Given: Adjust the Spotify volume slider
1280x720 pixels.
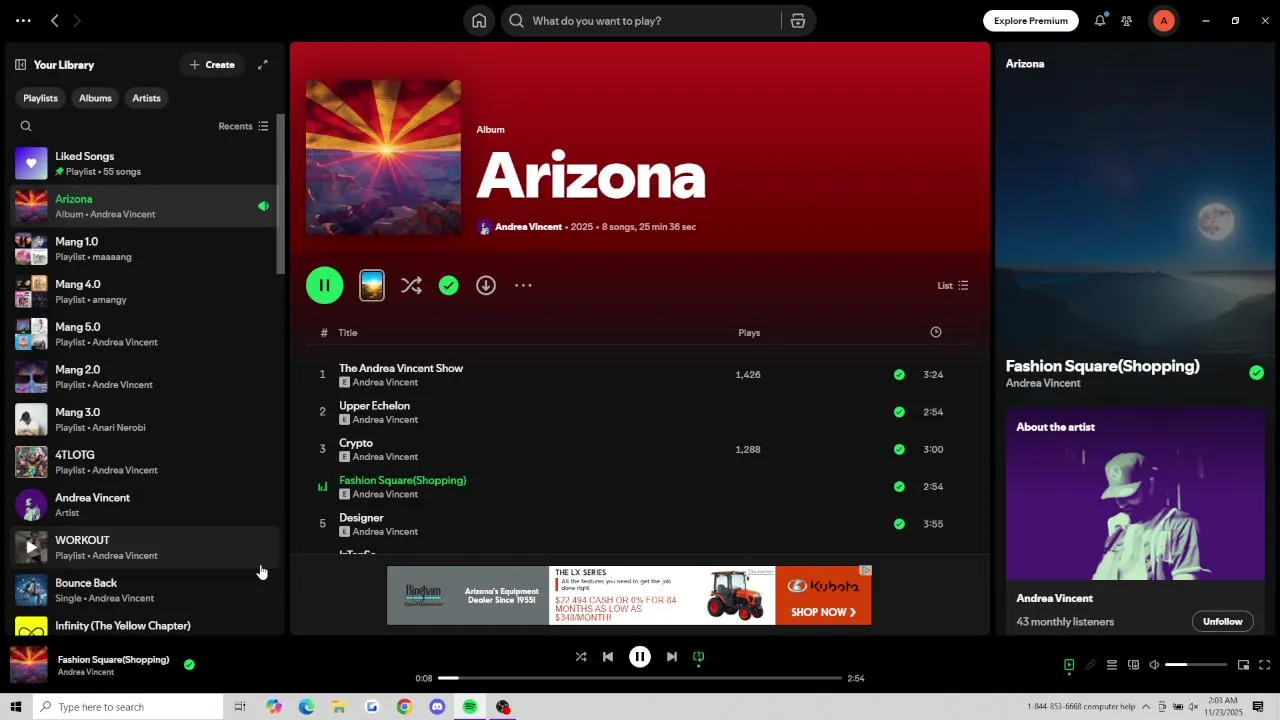Looking at the screenshot, I should [1196, 665].
